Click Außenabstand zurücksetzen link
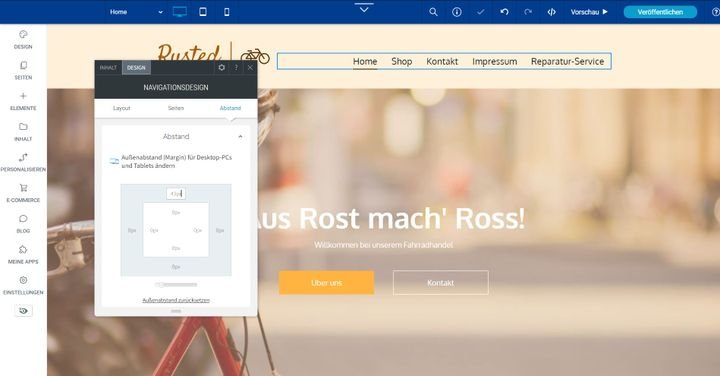The width and height of the screenshot is (720, 376). tap(176, 300)
